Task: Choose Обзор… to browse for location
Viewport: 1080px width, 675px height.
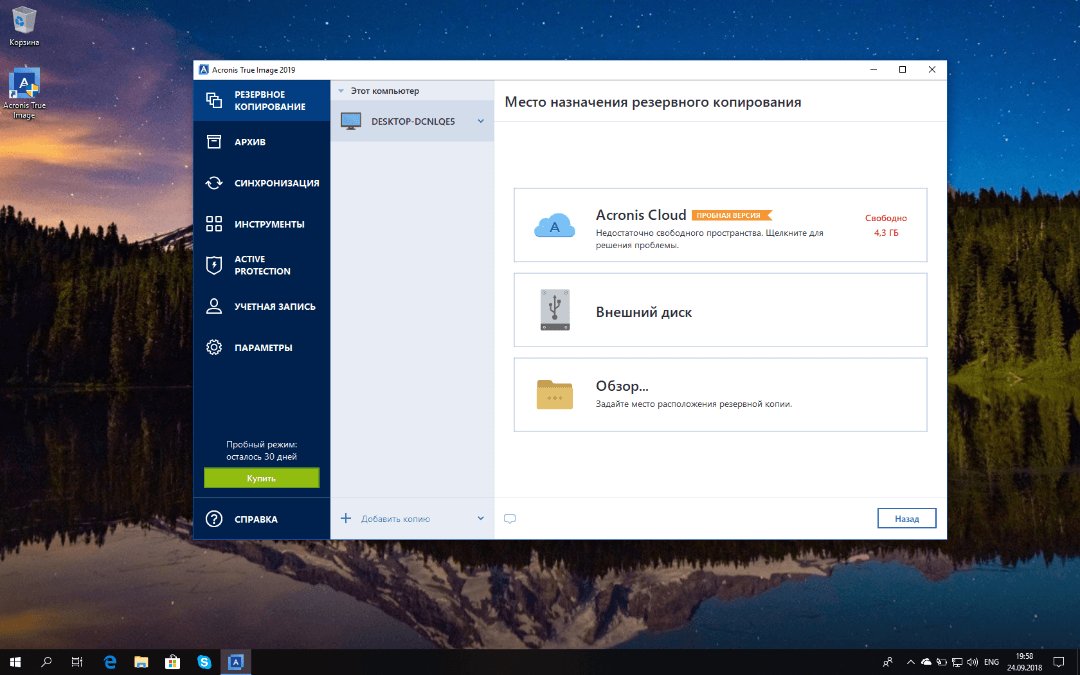Action: click(x=720, y=395)
